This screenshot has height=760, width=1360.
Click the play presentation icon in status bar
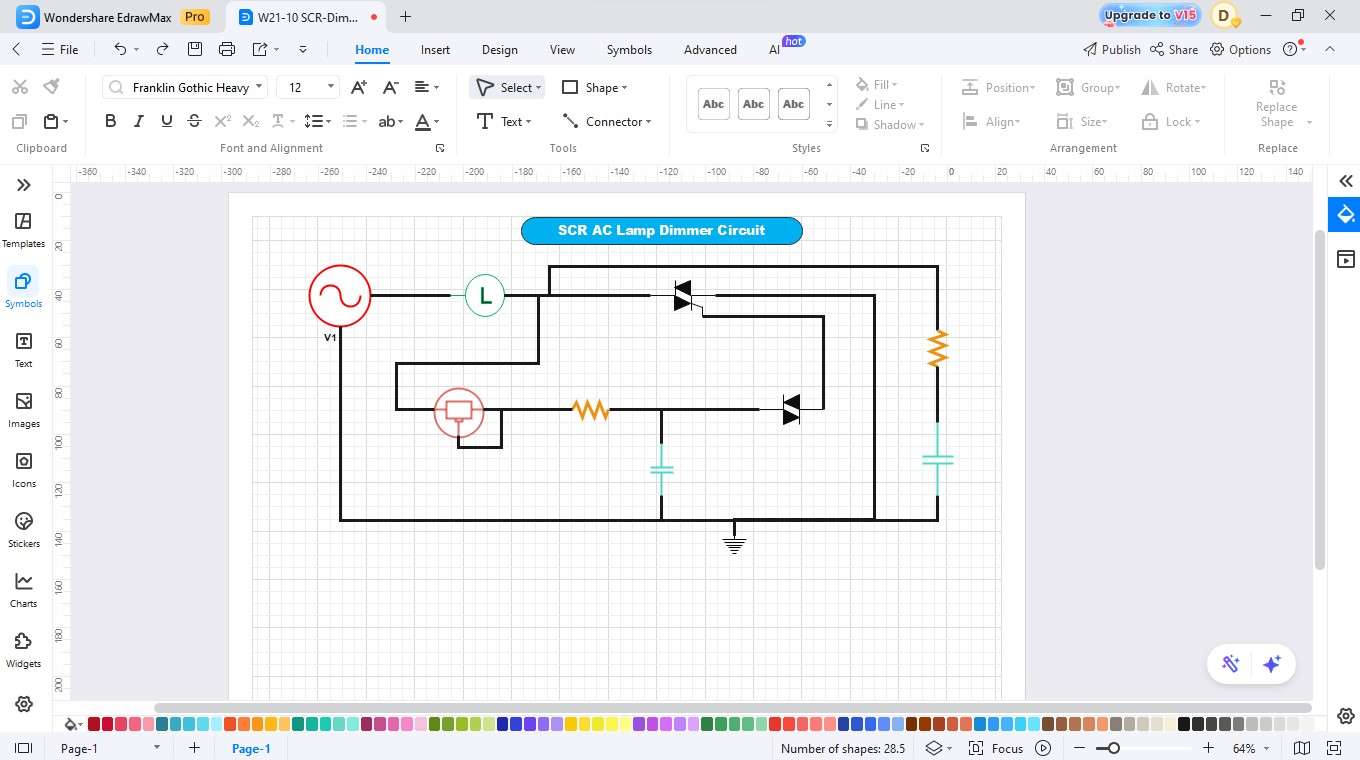pyautogui.click(x=1043, y=748)
